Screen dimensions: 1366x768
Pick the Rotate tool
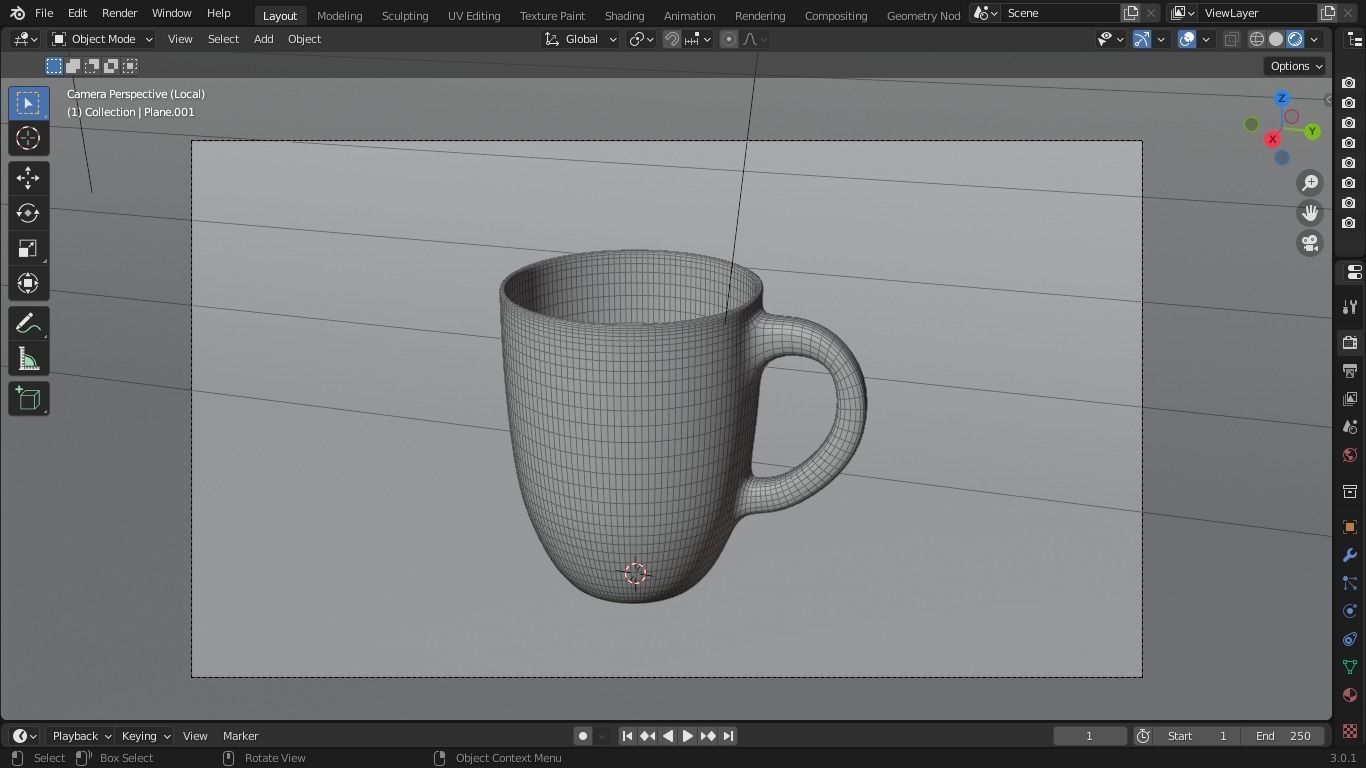pyautogui.click(x=28, y=213)
